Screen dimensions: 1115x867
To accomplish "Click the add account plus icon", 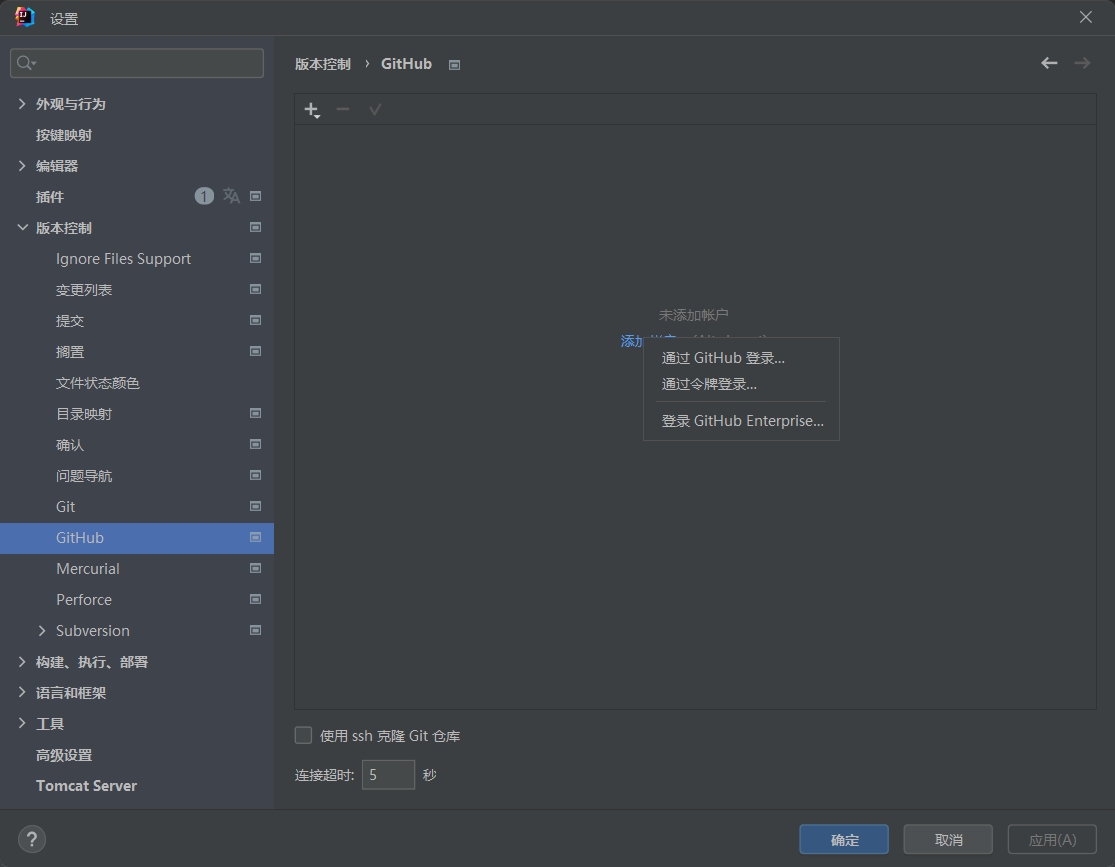I will [312, 110].
